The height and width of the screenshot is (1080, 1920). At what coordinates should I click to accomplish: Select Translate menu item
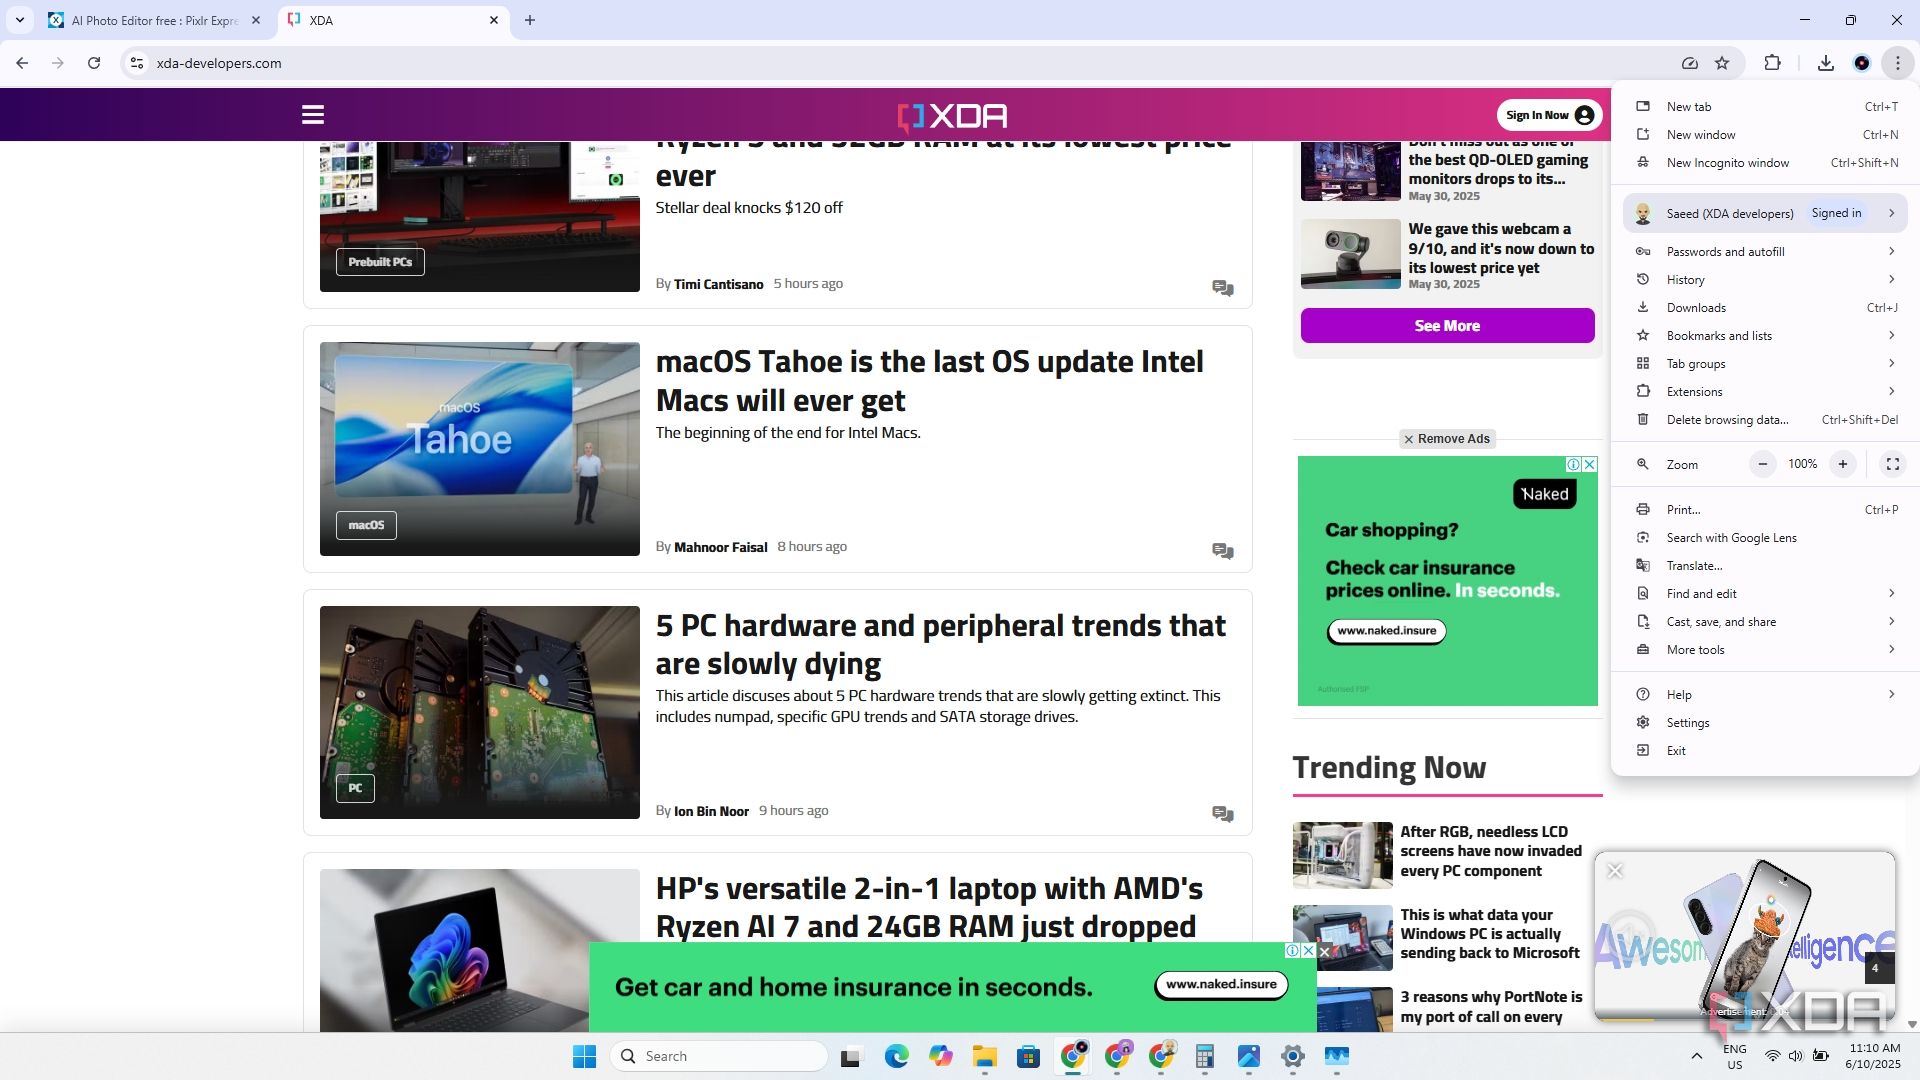pyautogui.click(x=1765, y=566)
